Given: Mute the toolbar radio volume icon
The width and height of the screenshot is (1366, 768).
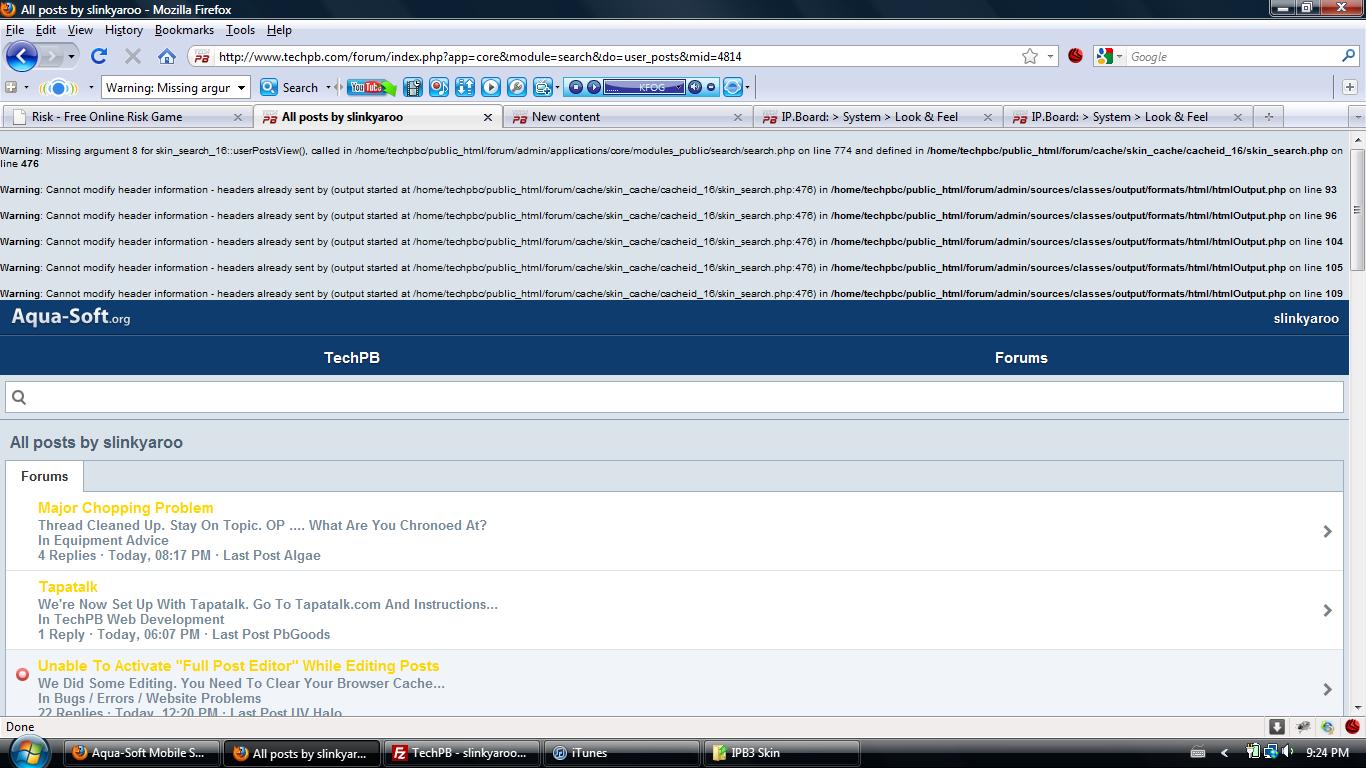Looking at the screenshot, I should (695, 87).
